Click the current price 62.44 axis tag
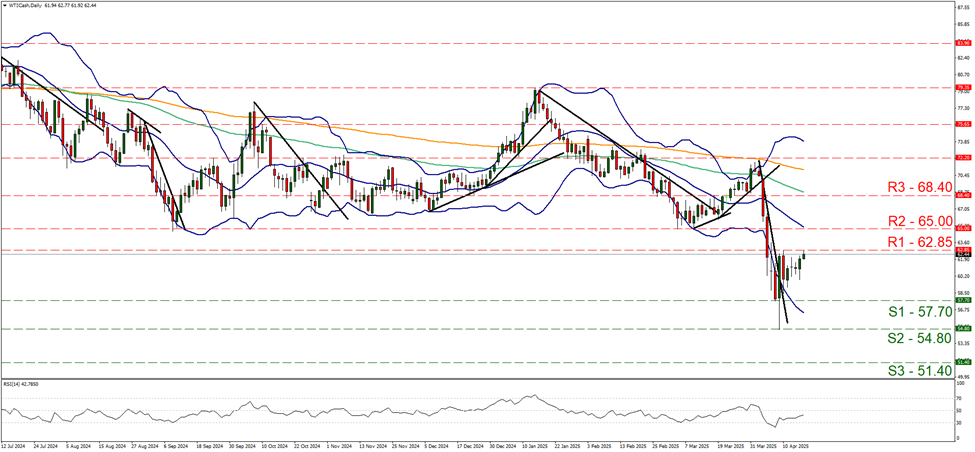The width and height of the screenshot is (975, 452). coord(963,254)
